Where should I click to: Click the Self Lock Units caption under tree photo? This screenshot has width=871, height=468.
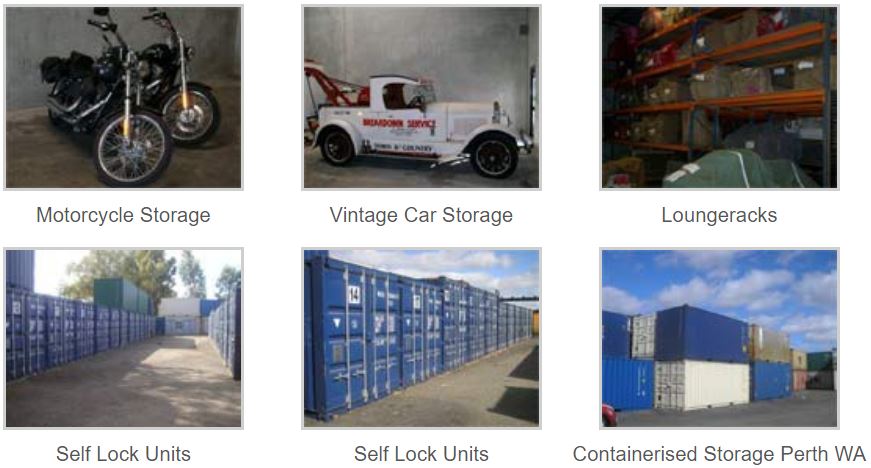click(123, 454)
